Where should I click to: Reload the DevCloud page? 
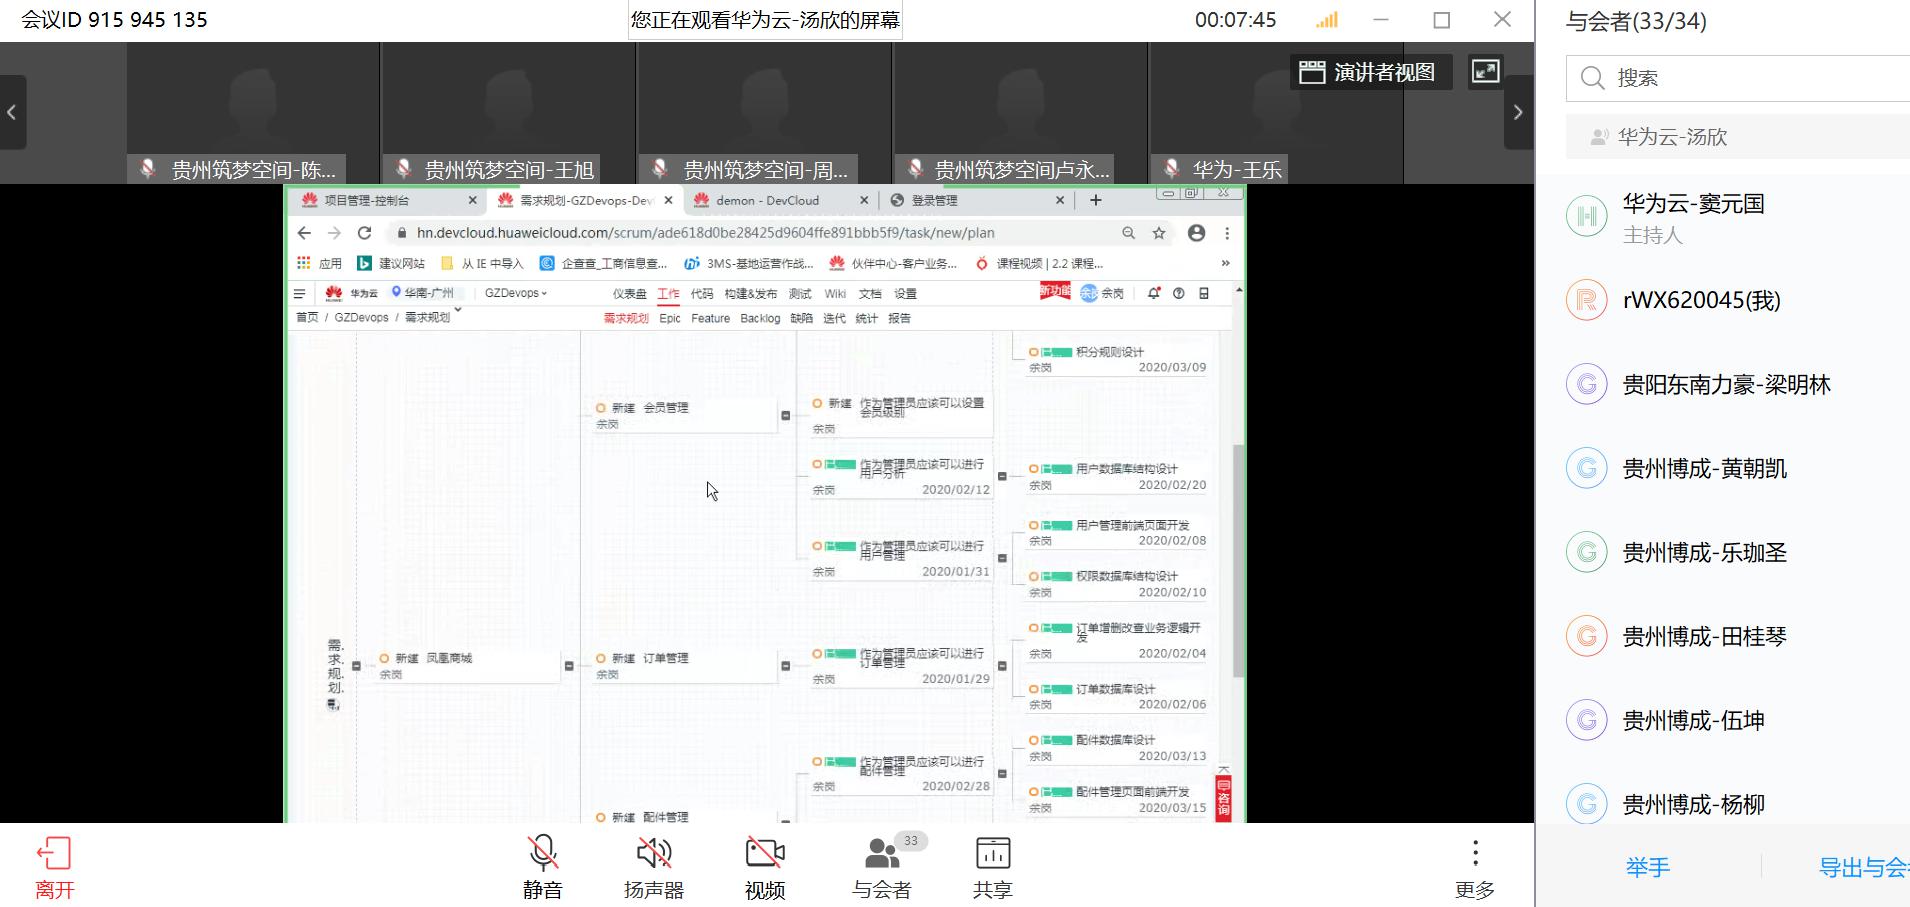[x=364, y=233]
